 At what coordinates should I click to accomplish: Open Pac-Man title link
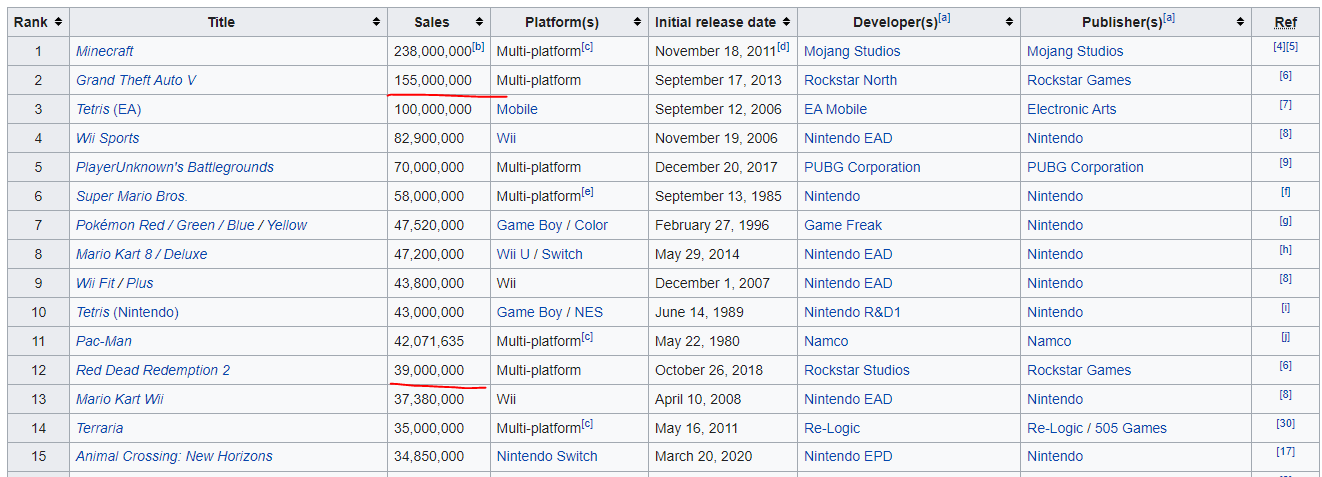[x=104, y=341]
